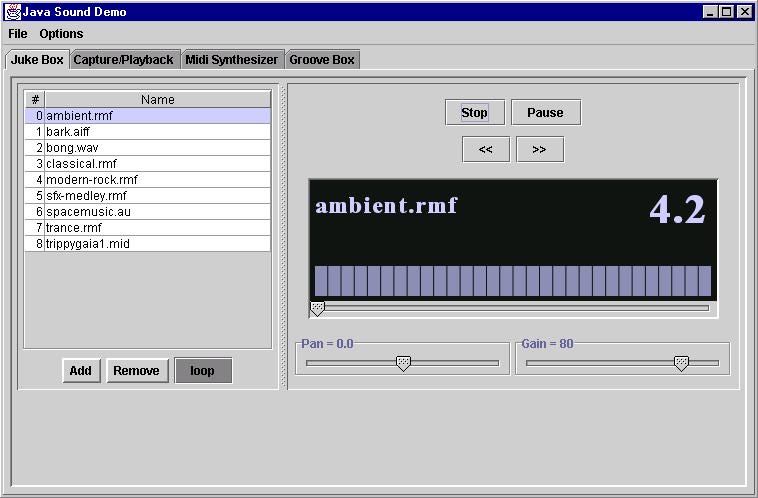
Task: Pause the playing track
Action: point(545,113)
